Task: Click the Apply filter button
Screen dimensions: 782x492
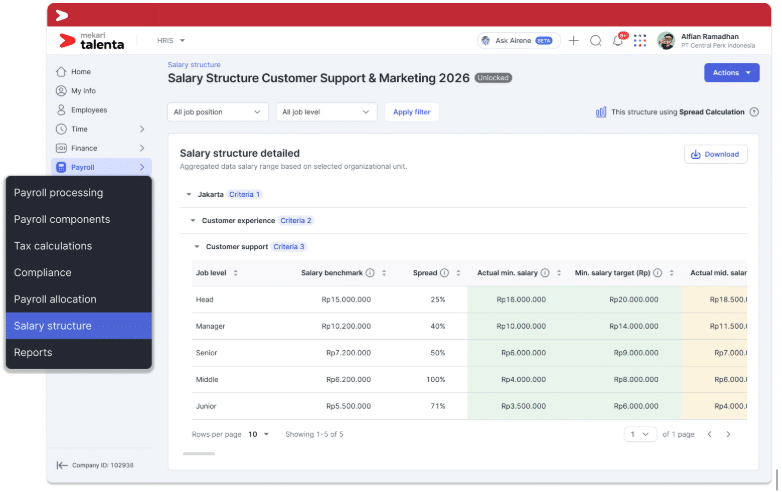Action: click(411, 112)
